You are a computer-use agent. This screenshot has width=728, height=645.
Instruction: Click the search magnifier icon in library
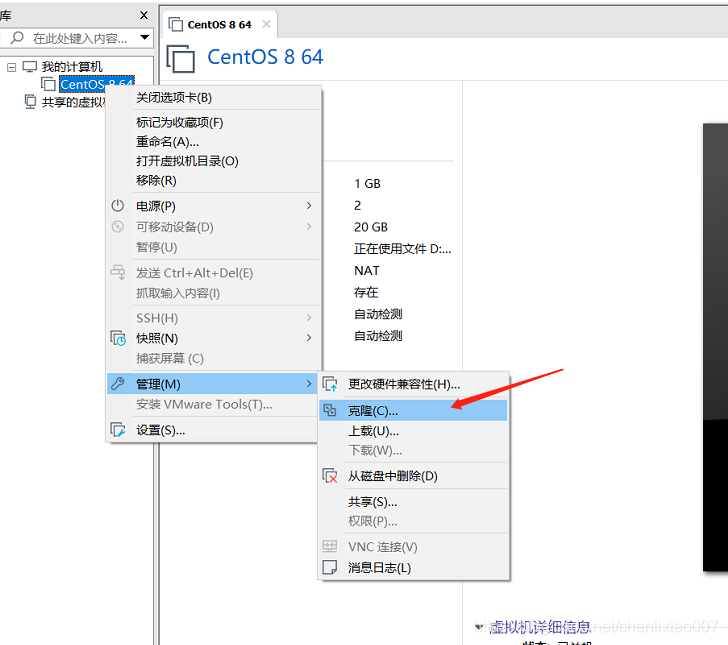[17, 38]
